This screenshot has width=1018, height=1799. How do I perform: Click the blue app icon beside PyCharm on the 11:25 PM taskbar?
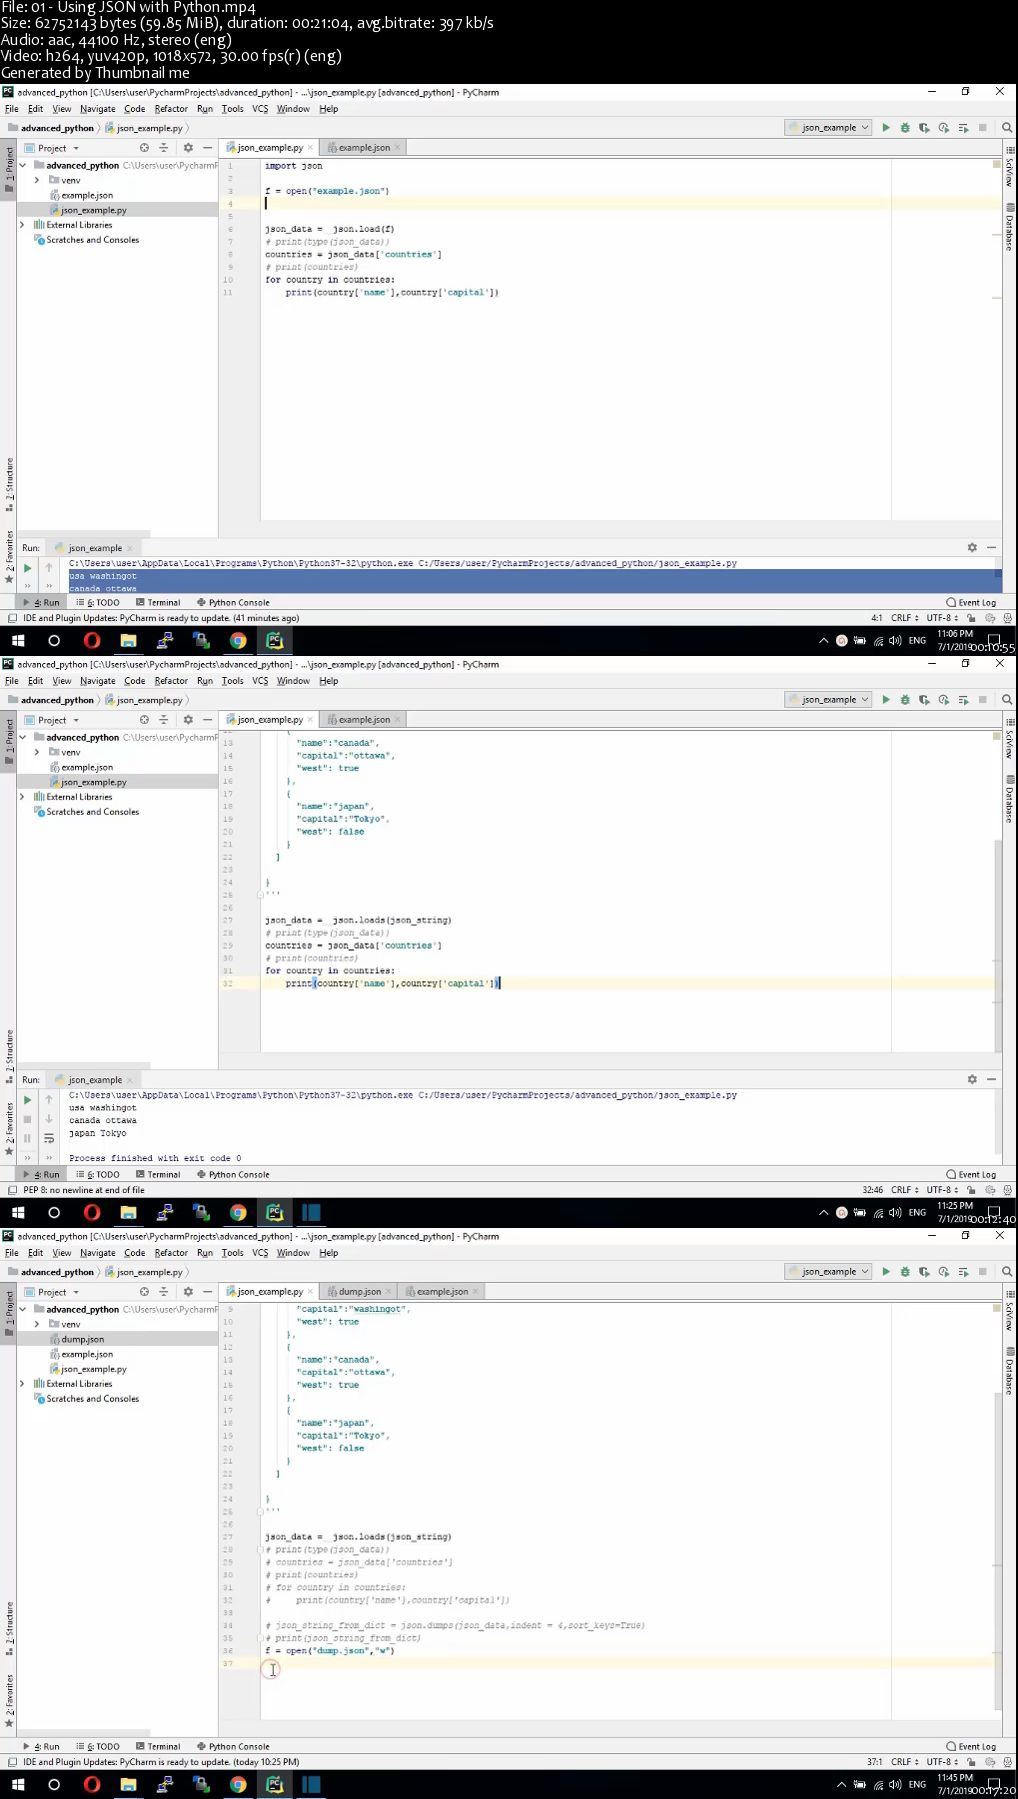point(311,1212)
